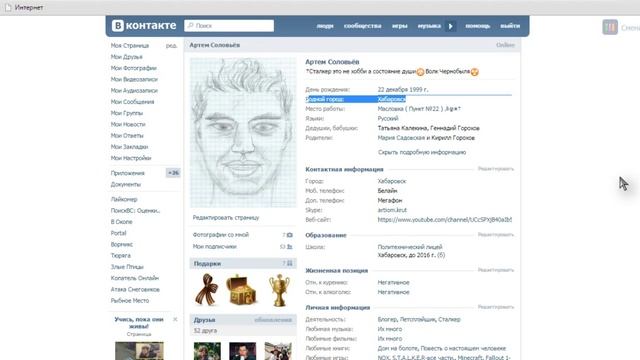
Task: Open люди in top navigation
Action: (x=325, y=26)
